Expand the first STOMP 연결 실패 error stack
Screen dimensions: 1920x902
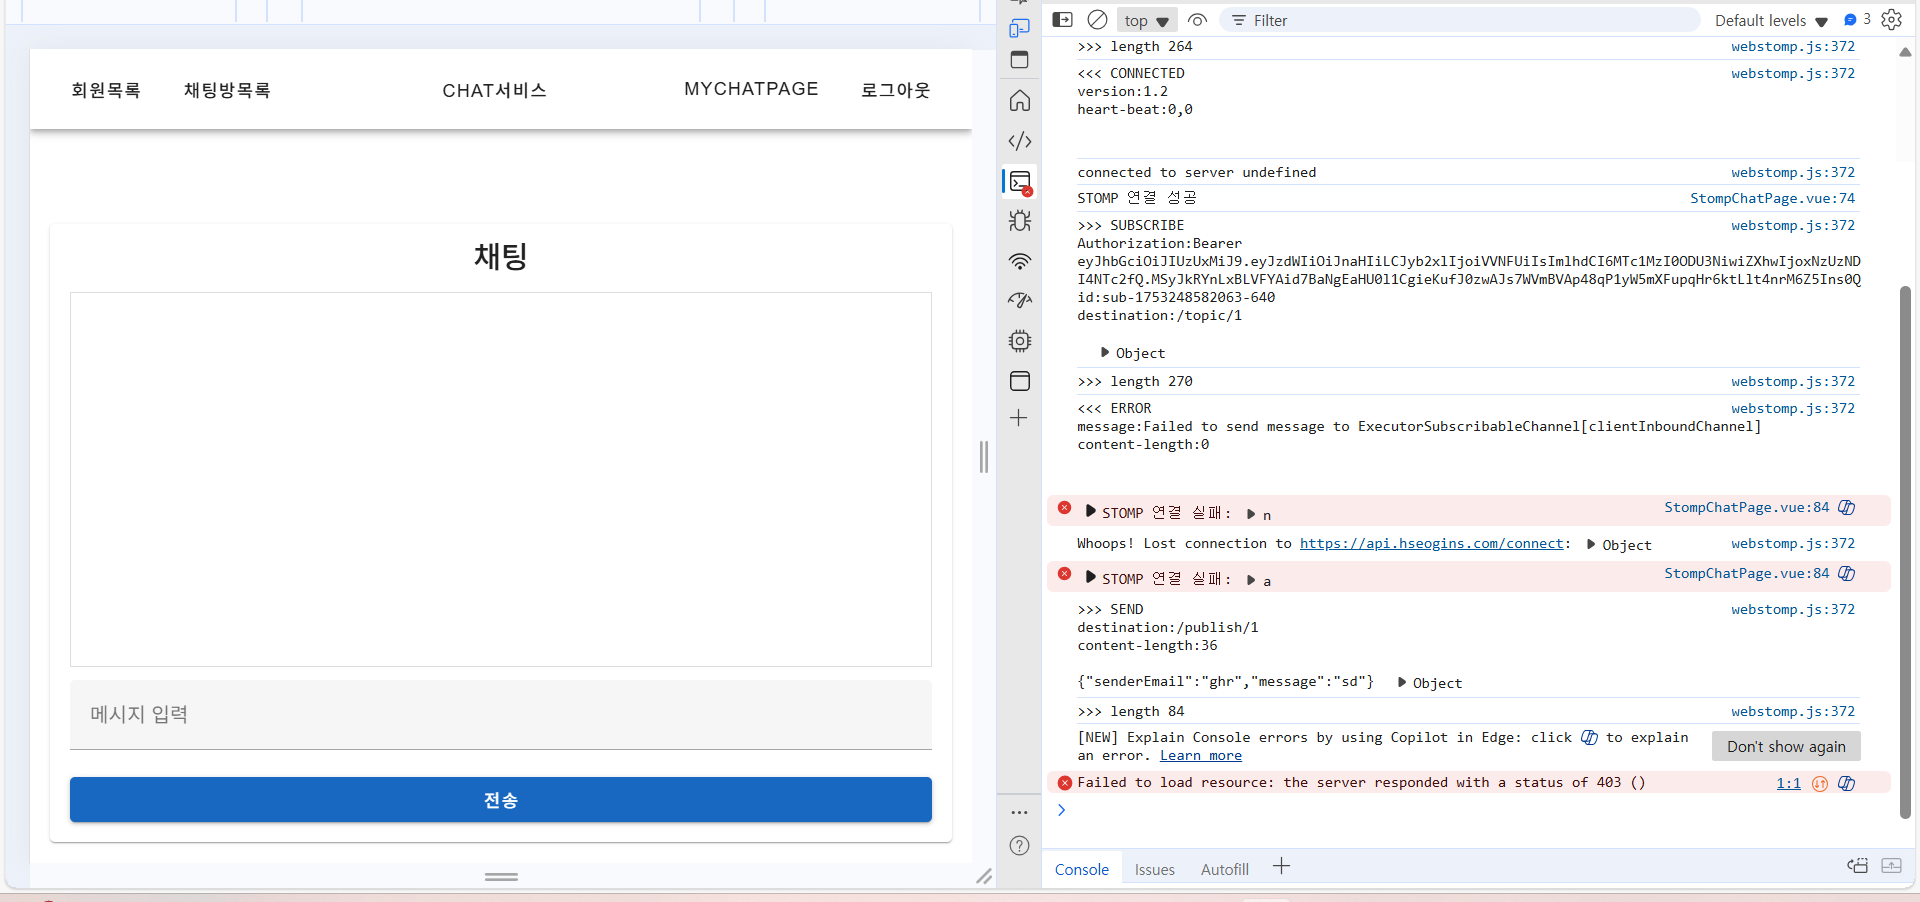(x=1090, y=511)
